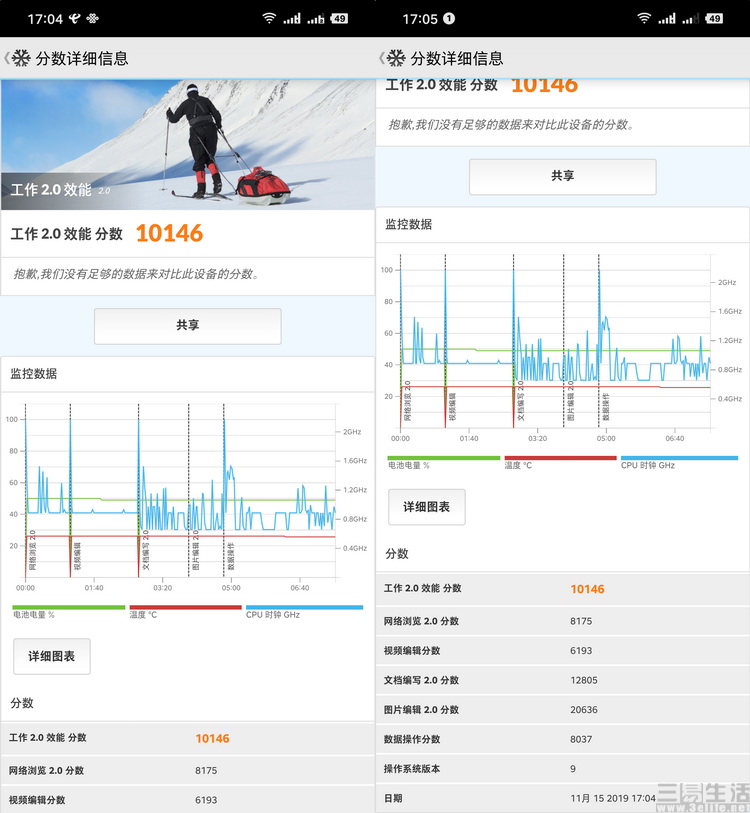Viewport: 750px width, 813px height.
Task: Tap the red 温度 °C legend on left chart
Action: (x=185, y=611)
